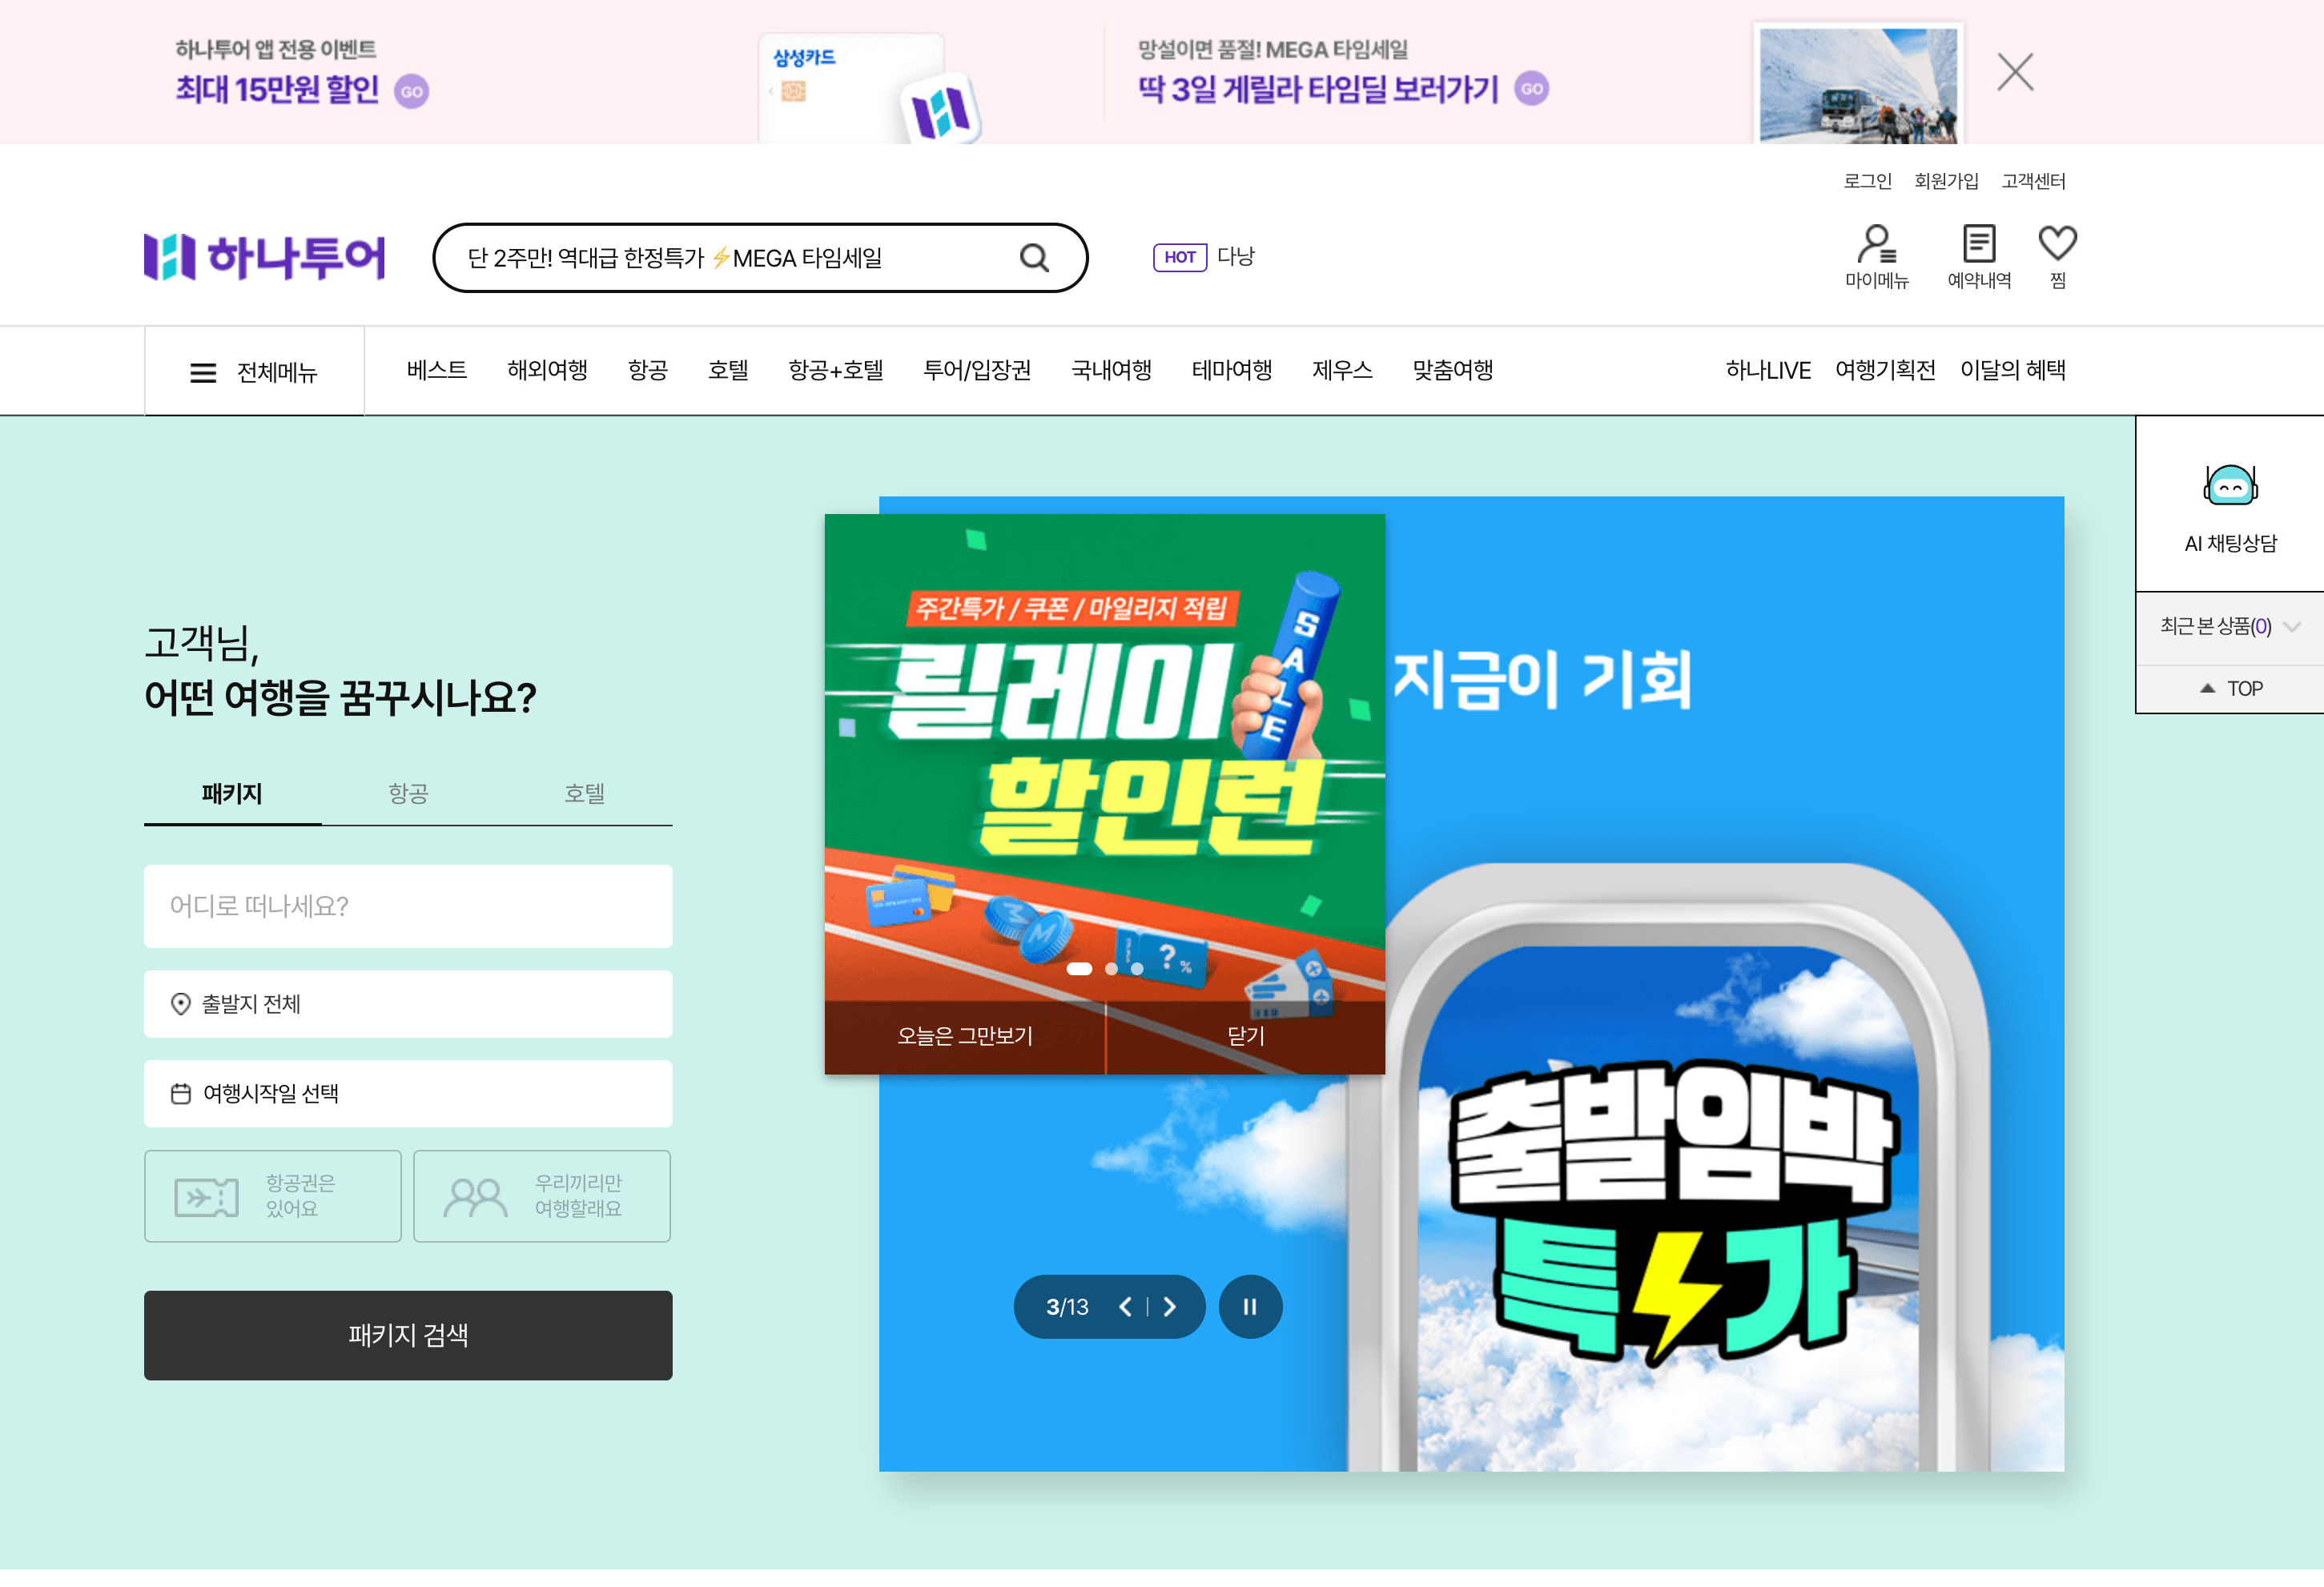Pause the banner slideshow
The width and height of the screenshot is (2324, 1587).
[x=1250, y=1307]
